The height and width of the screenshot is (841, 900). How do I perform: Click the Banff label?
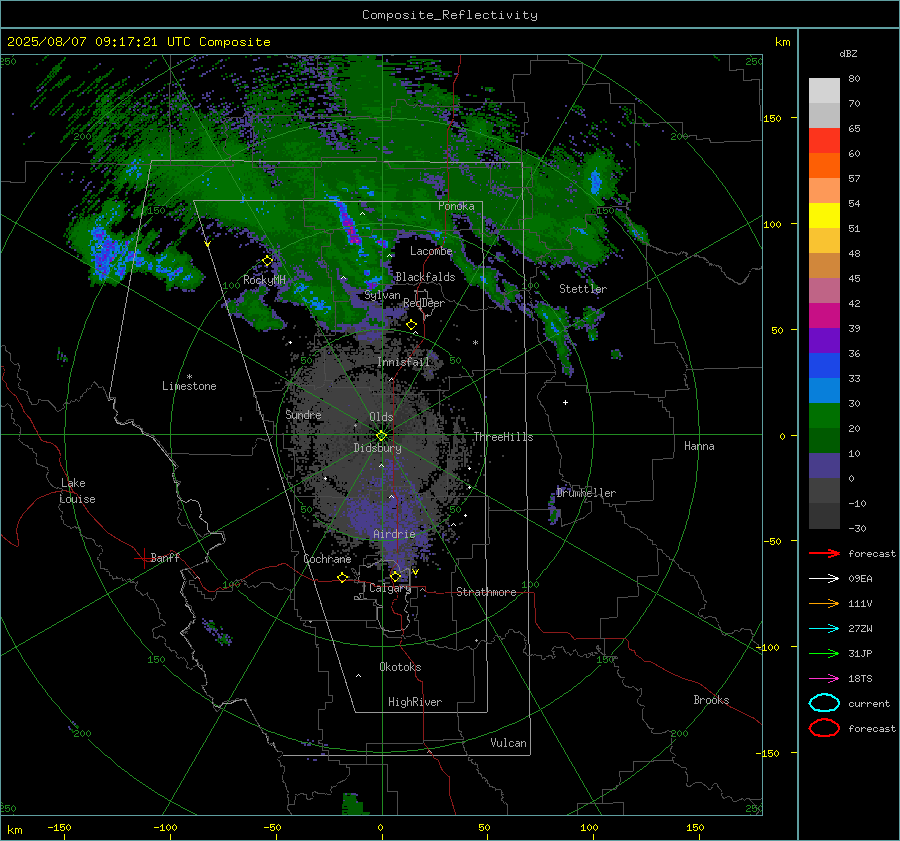coord(165,557)
